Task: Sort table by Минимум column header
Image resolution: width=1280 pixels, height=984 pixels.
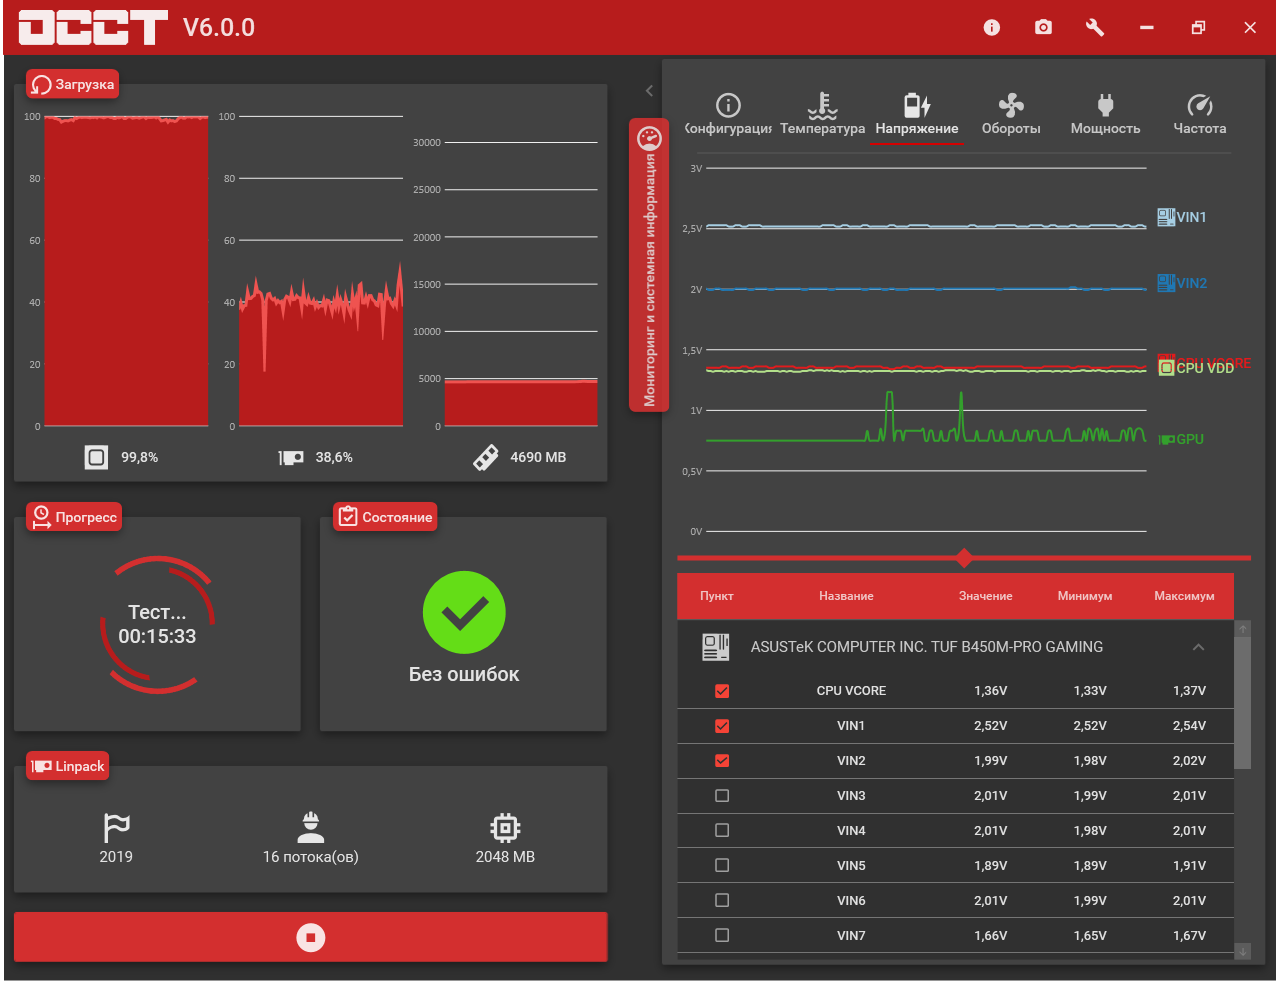Action: (1085, 596)
